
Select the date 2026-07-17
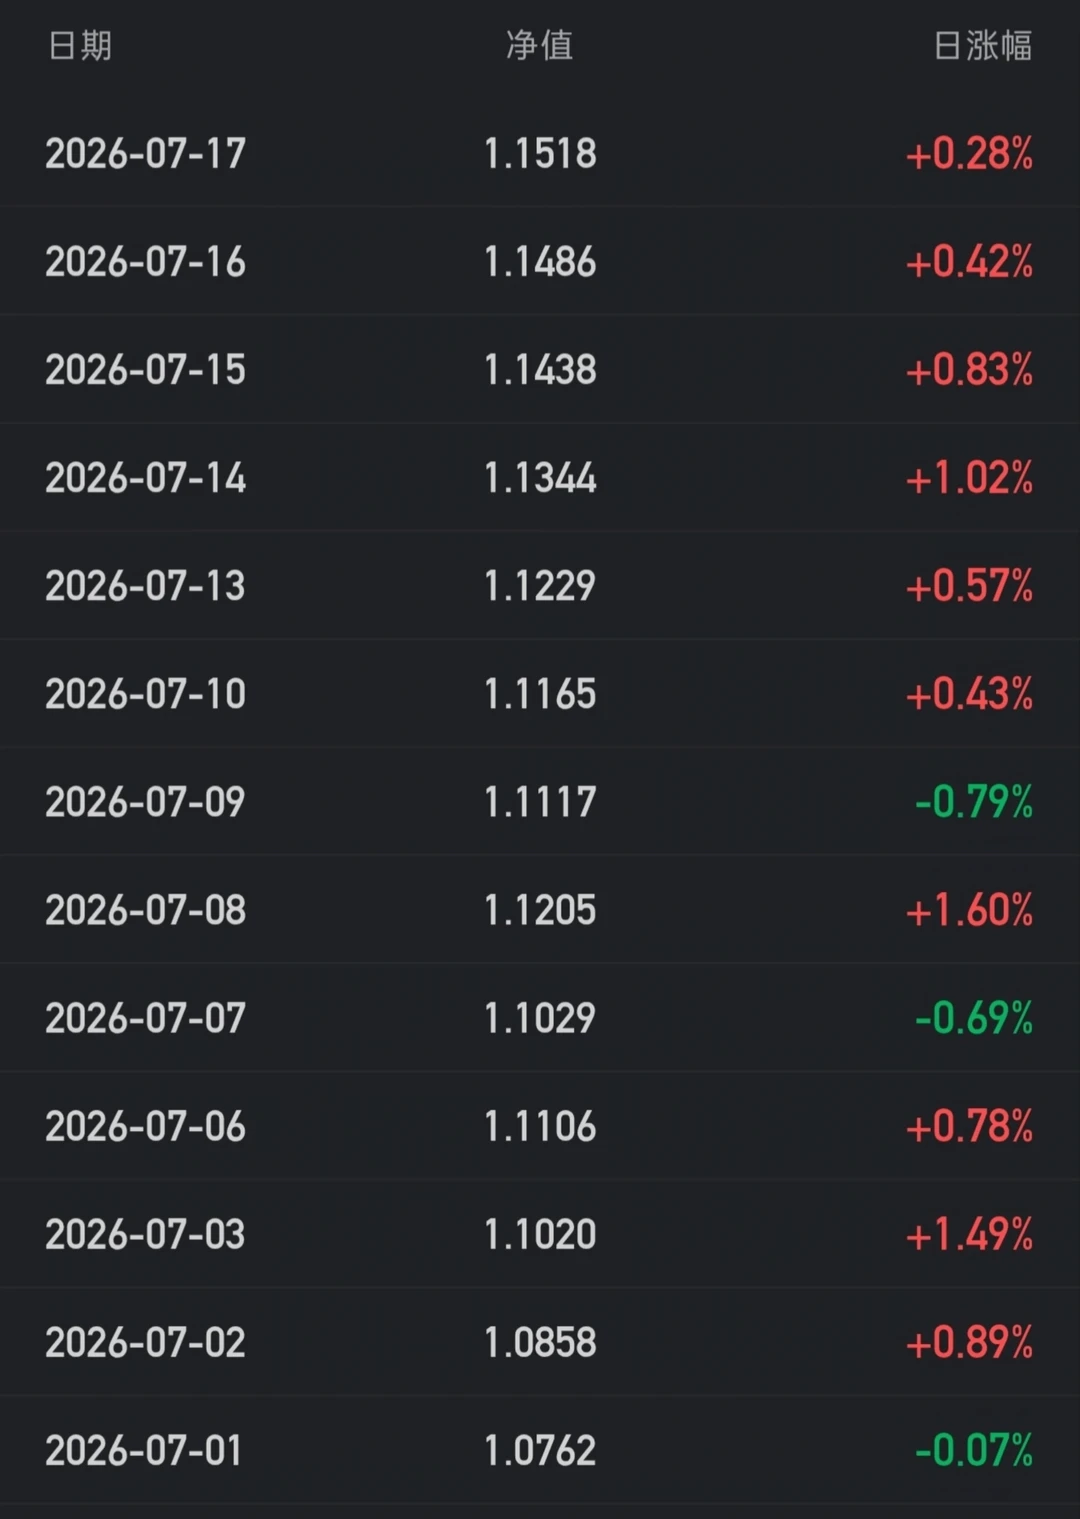pyautogui.click(x=145, y=154)
